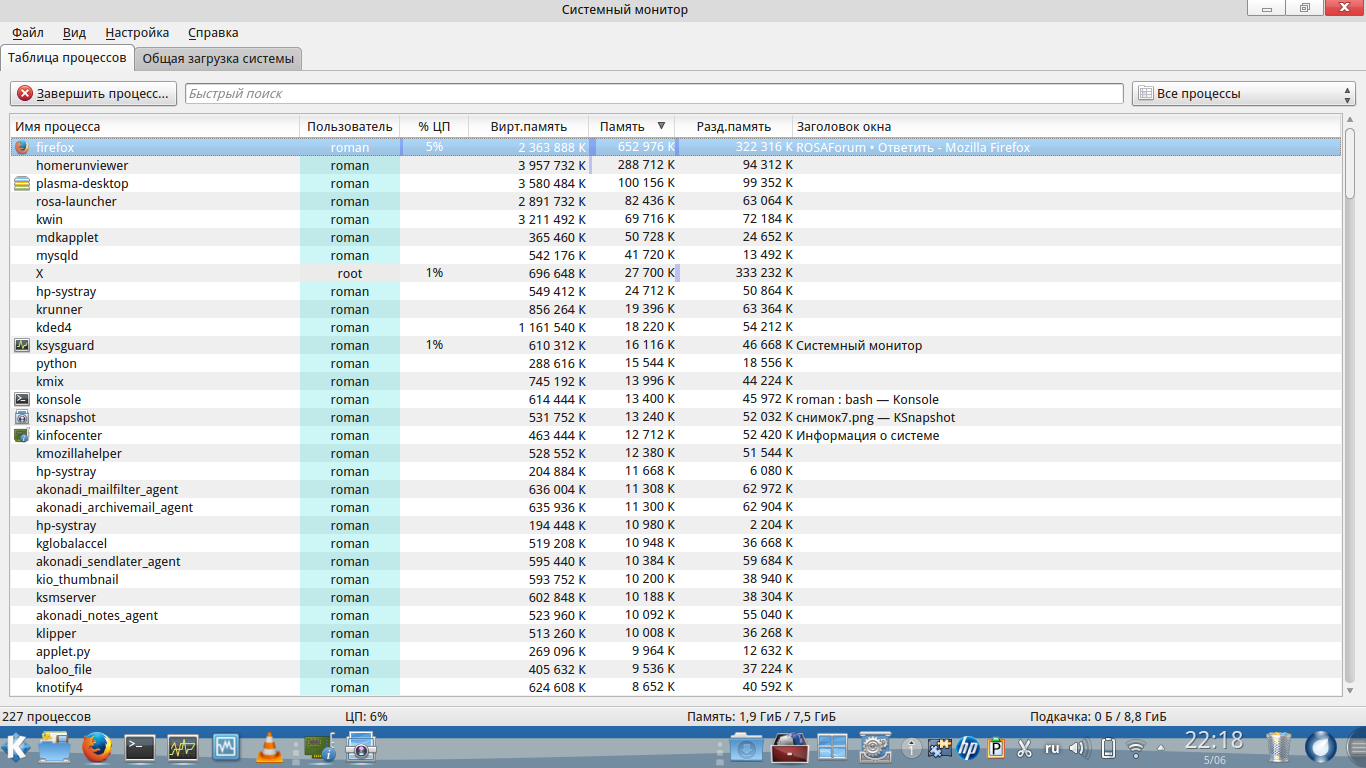Select the akonadi_mailfilter_agent process name
Viewport: 1366px width, 768px height.
pos(107,489)
